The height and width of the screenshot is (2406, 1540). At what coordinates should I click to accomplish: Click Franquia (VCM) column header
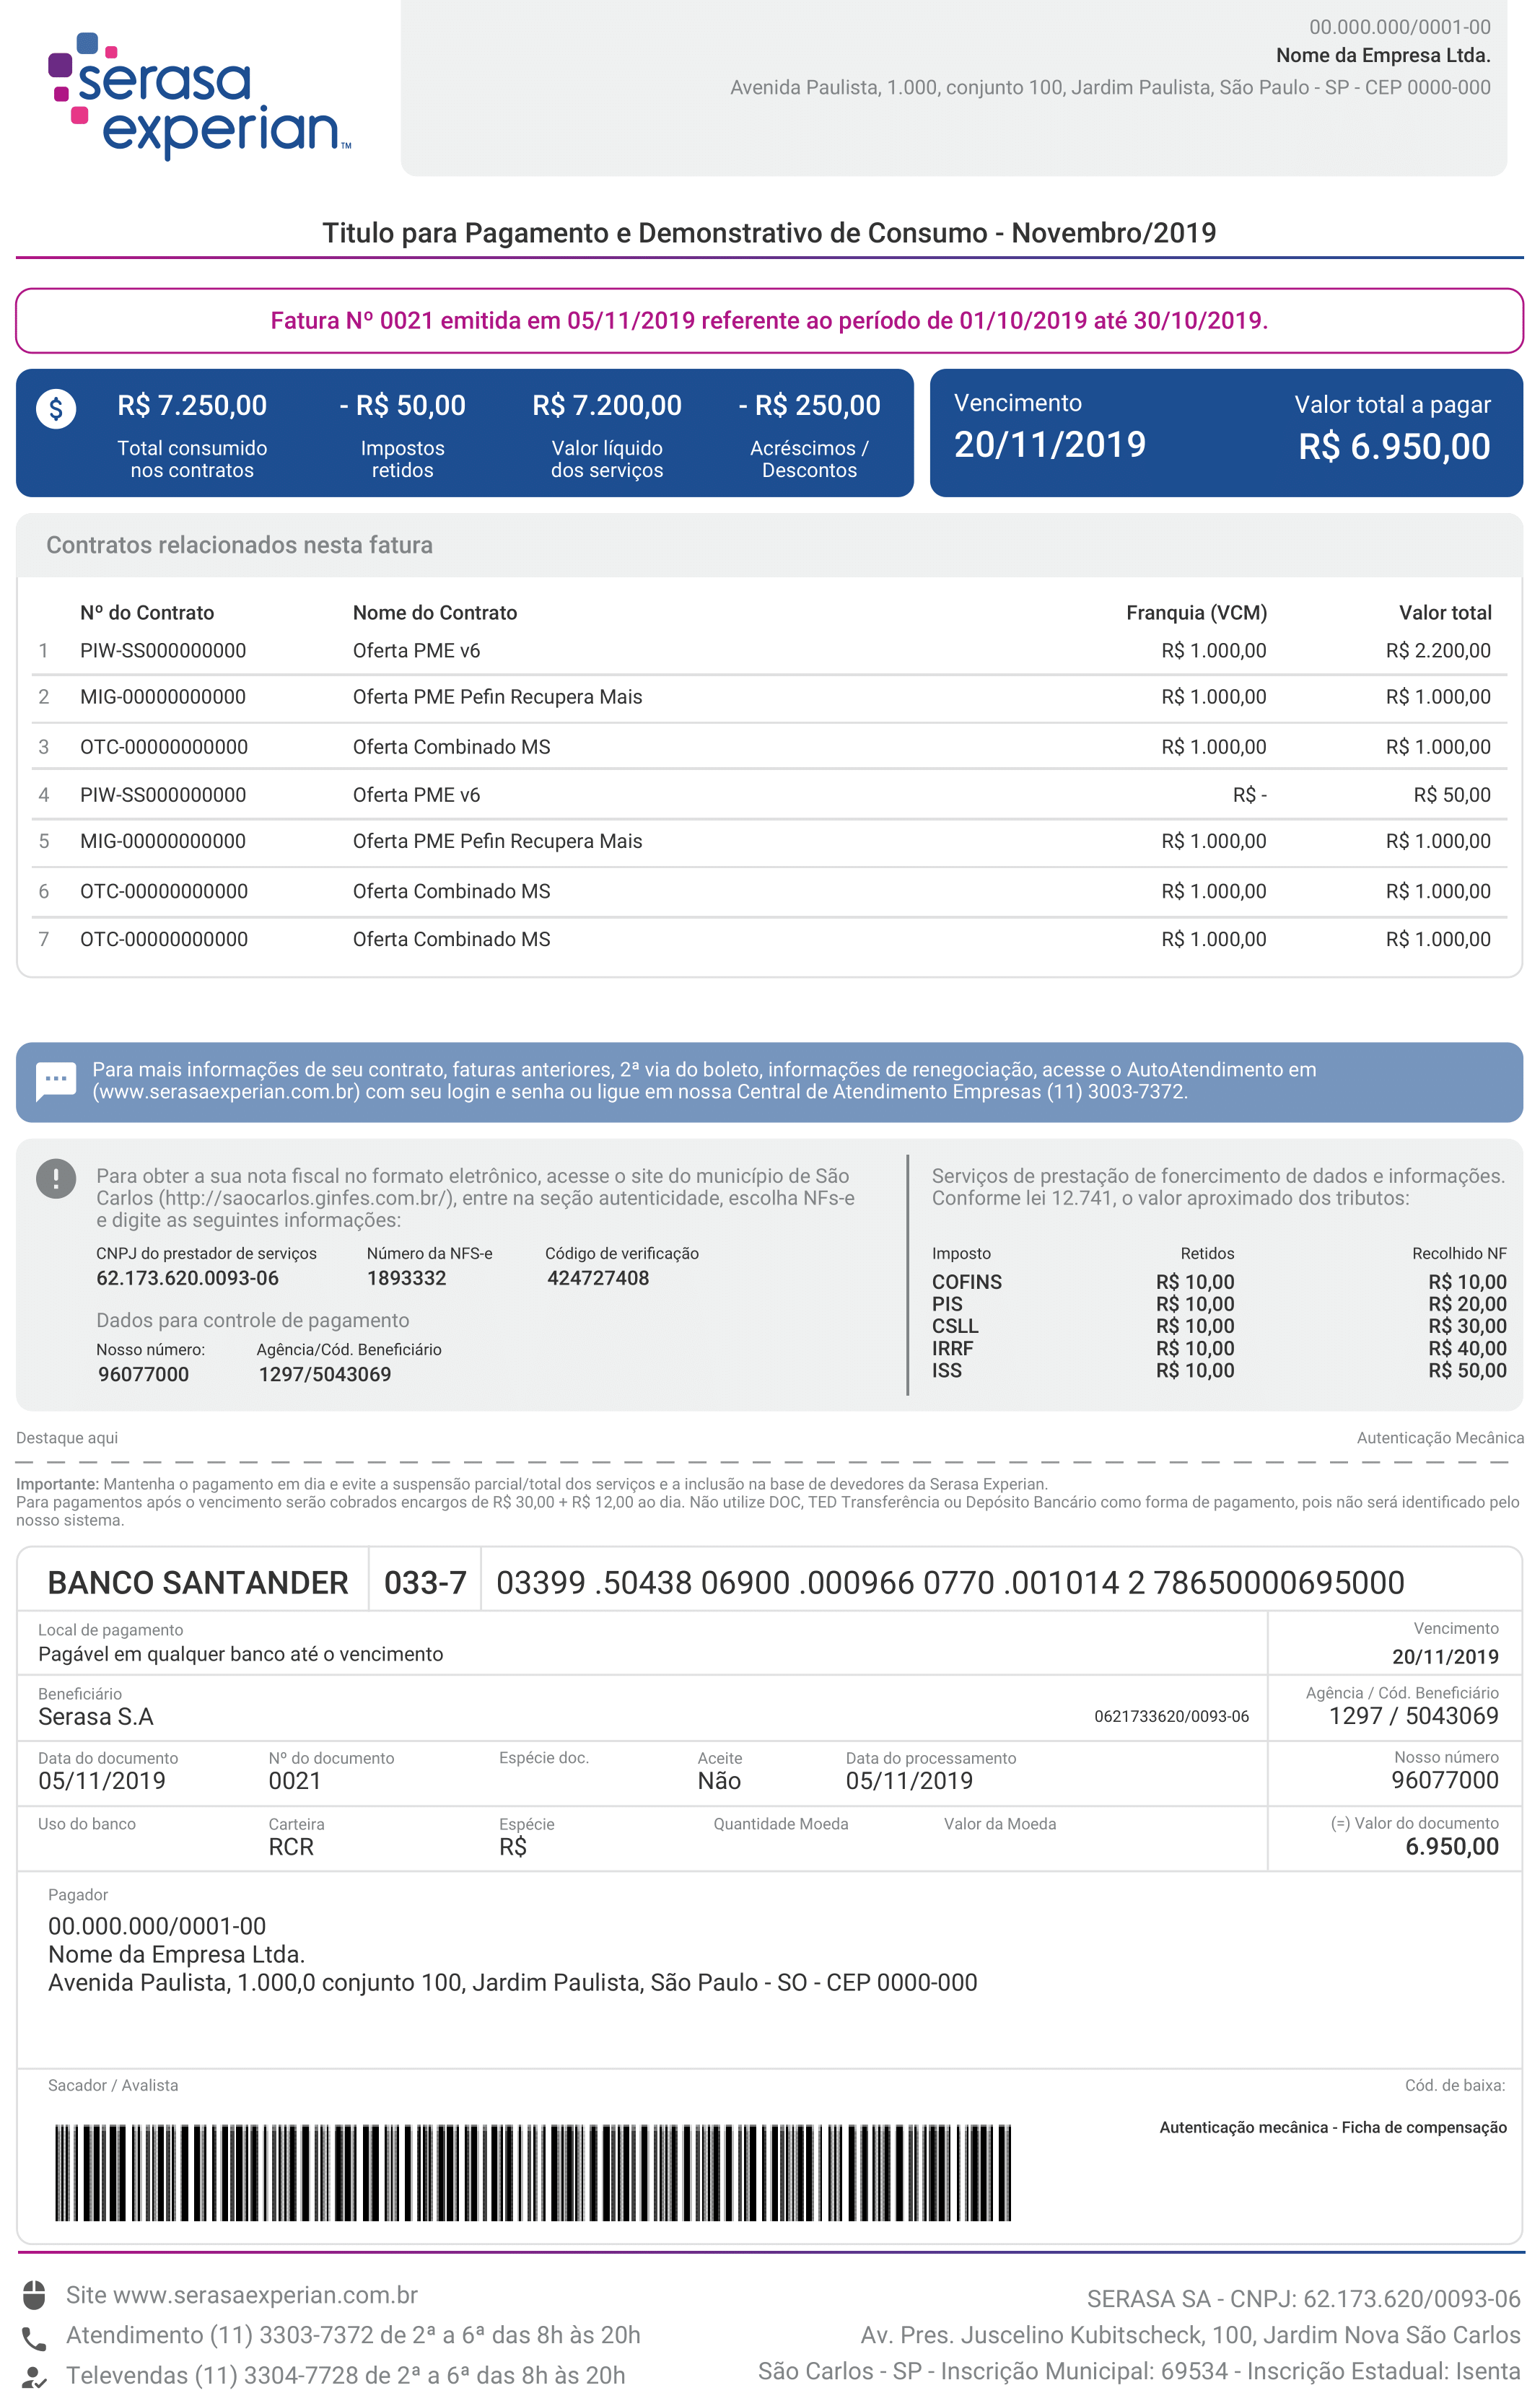click(1196, 613)
